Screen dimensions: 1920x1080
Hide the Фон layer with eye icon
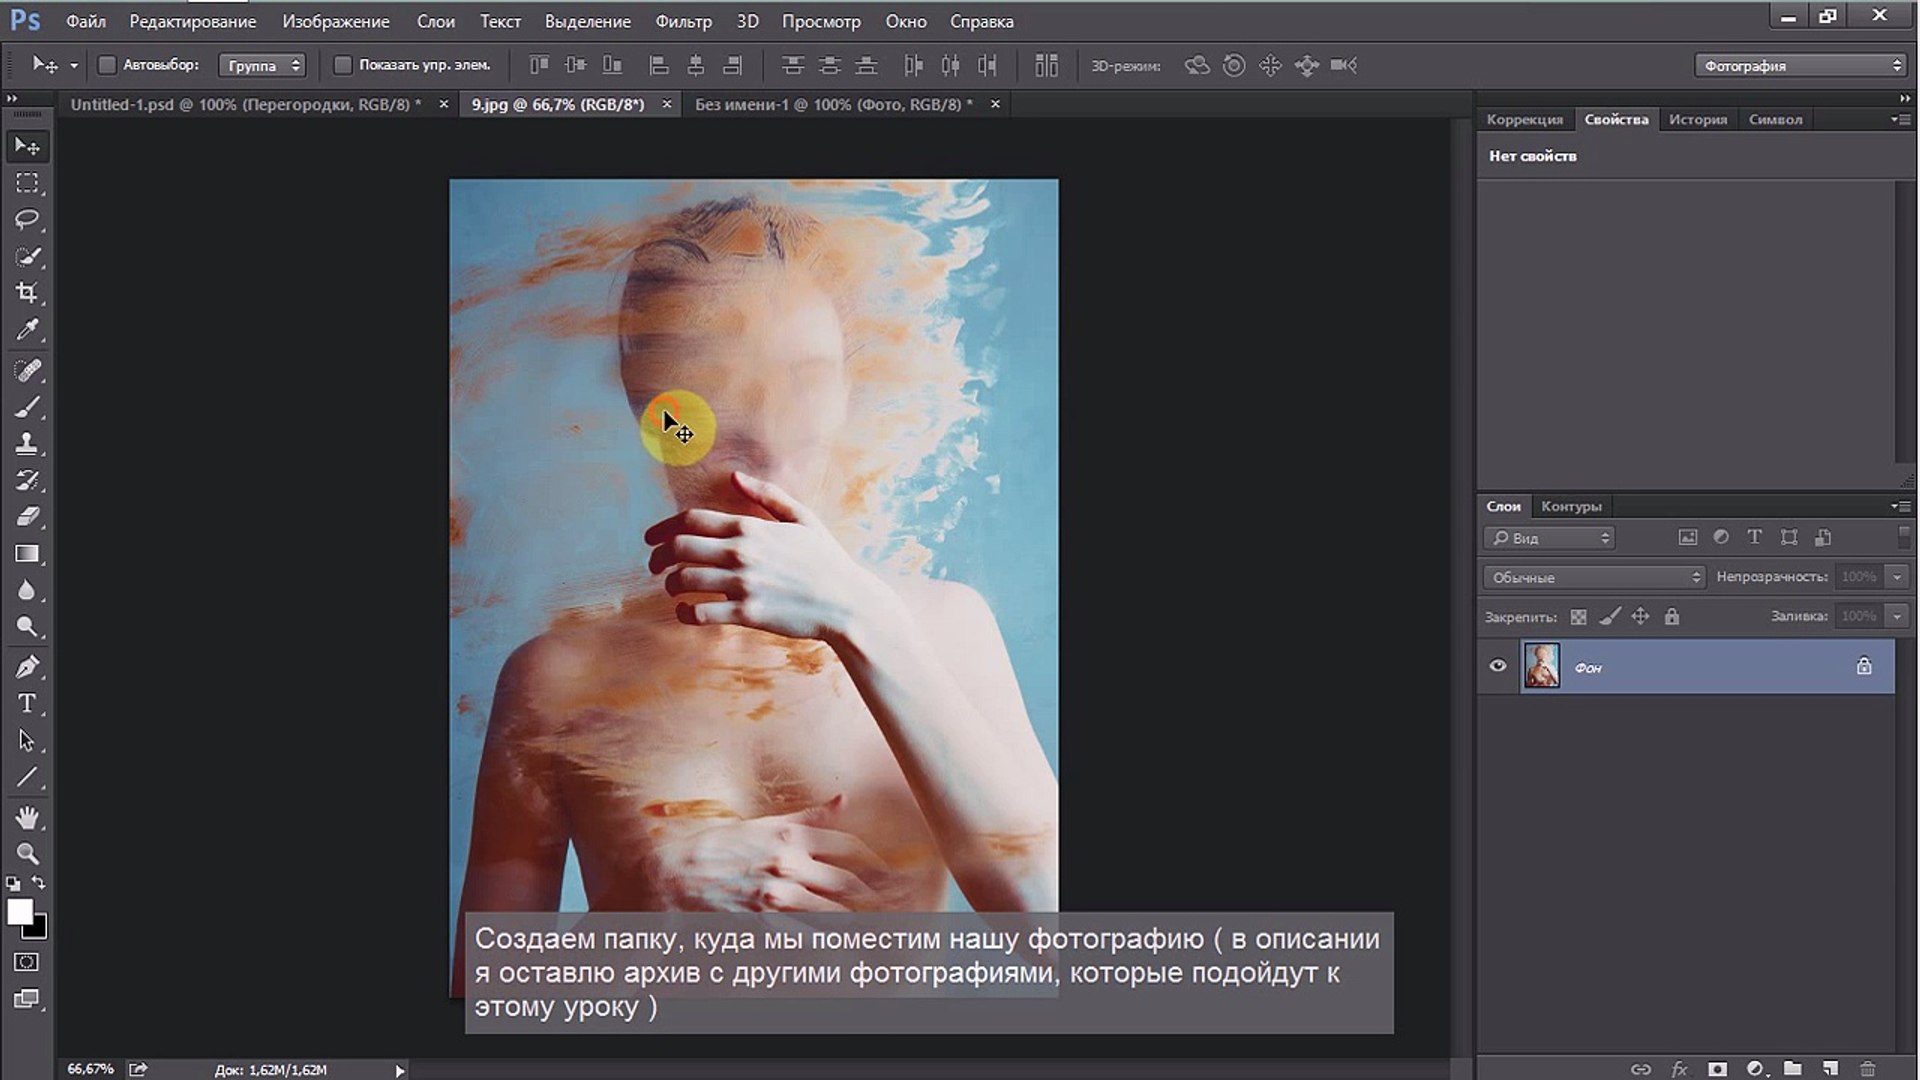[1497, 666]
